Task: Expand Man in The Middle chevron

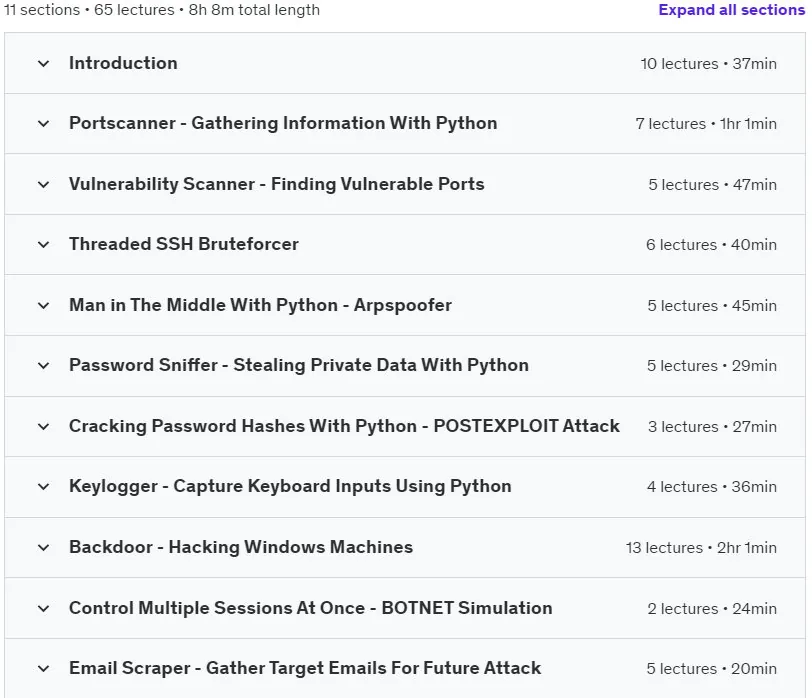Action: click(x=44, y=306)
